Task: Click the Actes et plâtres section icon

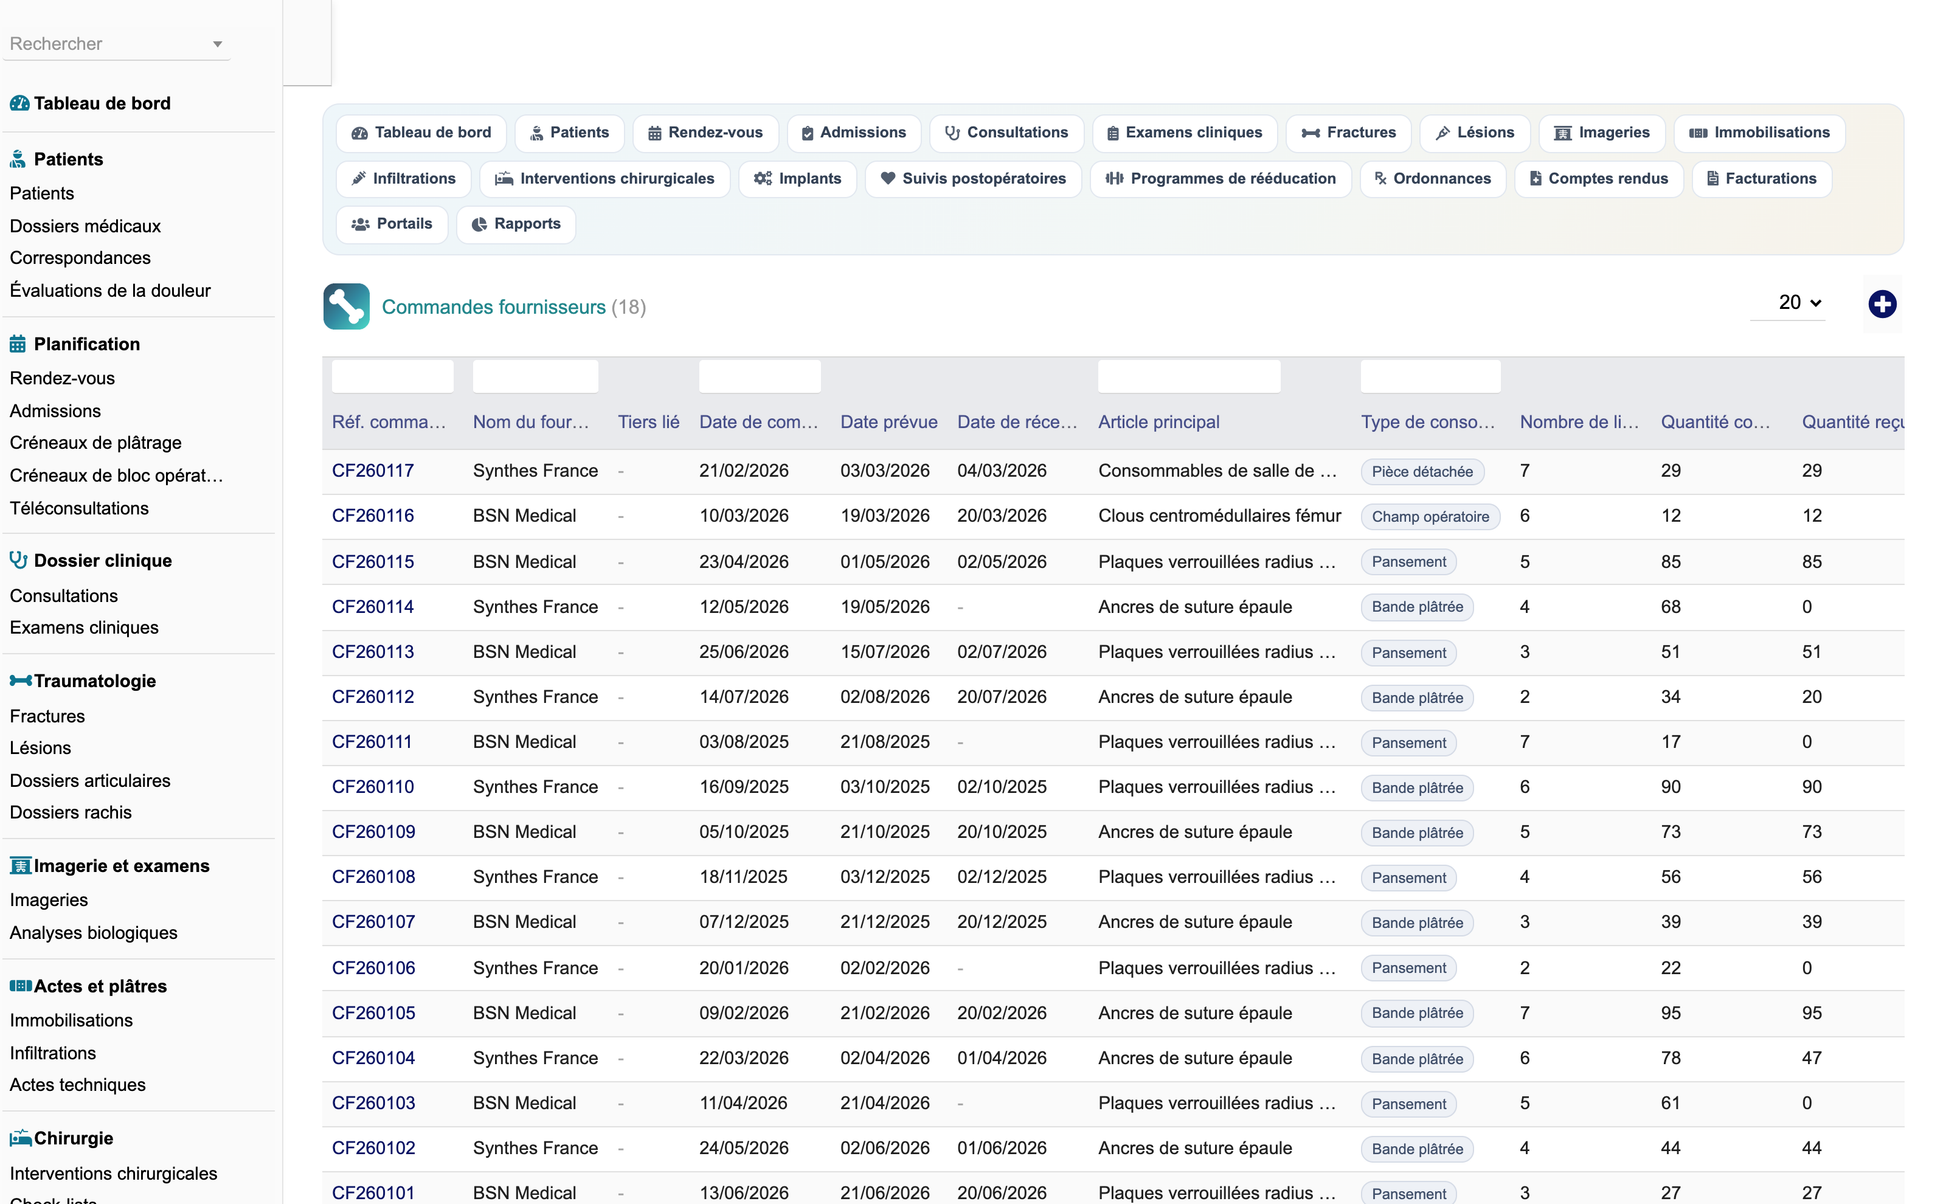Action: [20, 986]
